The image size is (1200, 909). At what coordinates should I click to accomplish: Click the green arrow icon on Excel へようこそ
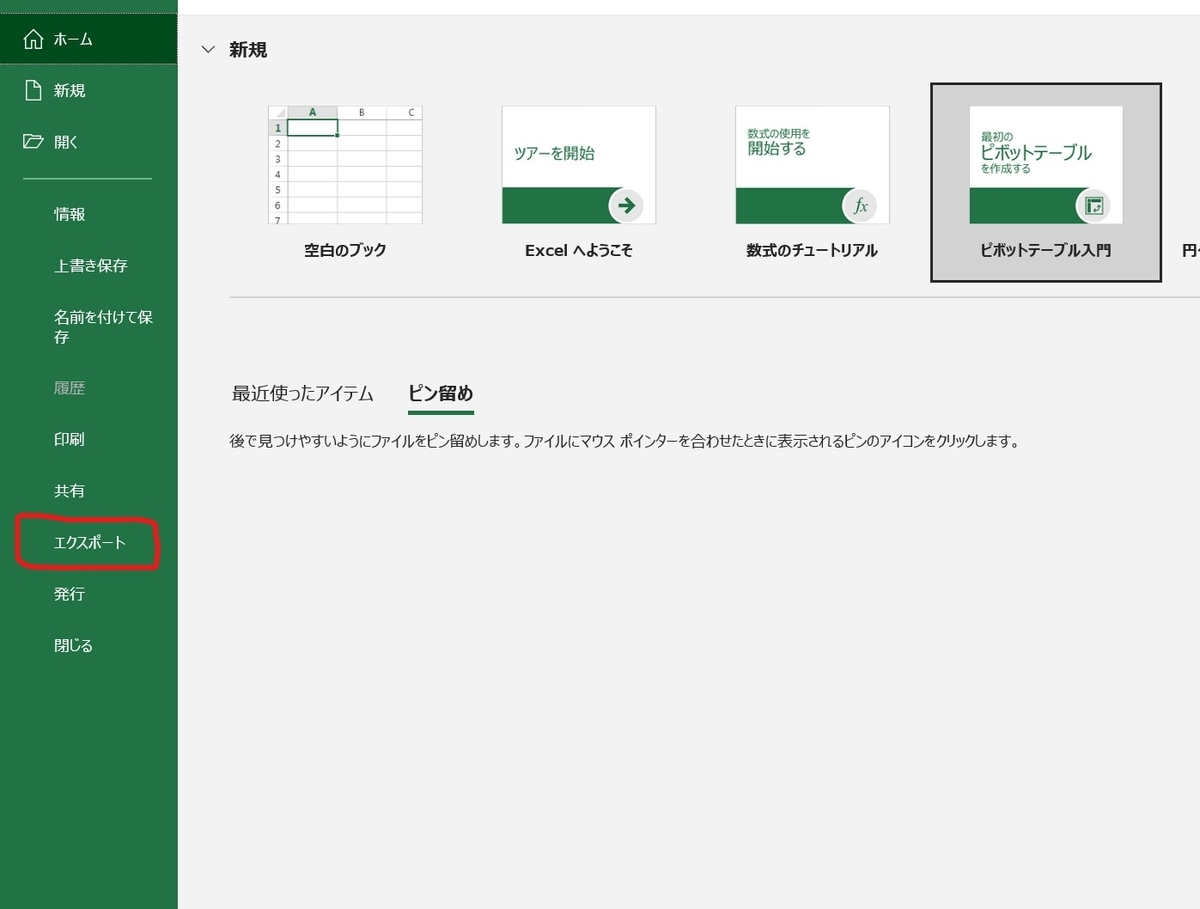click(625, 206)
